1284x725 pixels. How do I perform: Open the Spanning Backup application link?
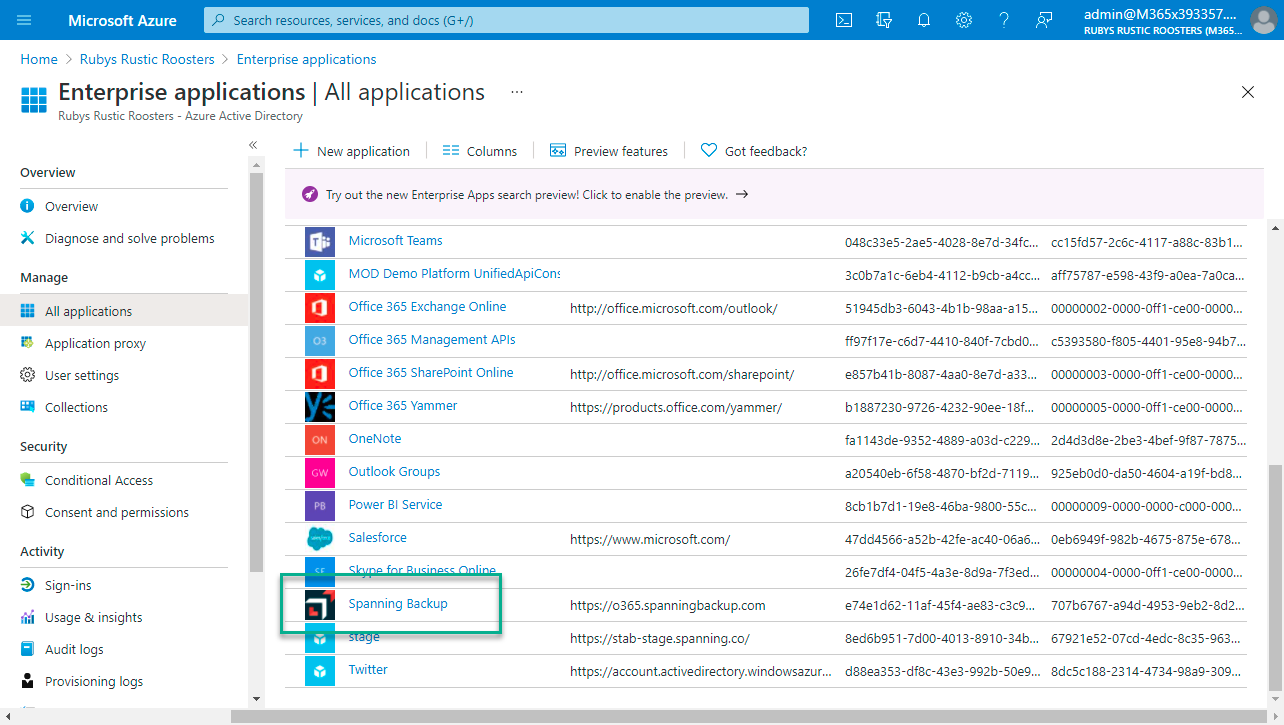pyautogui.click(x=398, y=603)
